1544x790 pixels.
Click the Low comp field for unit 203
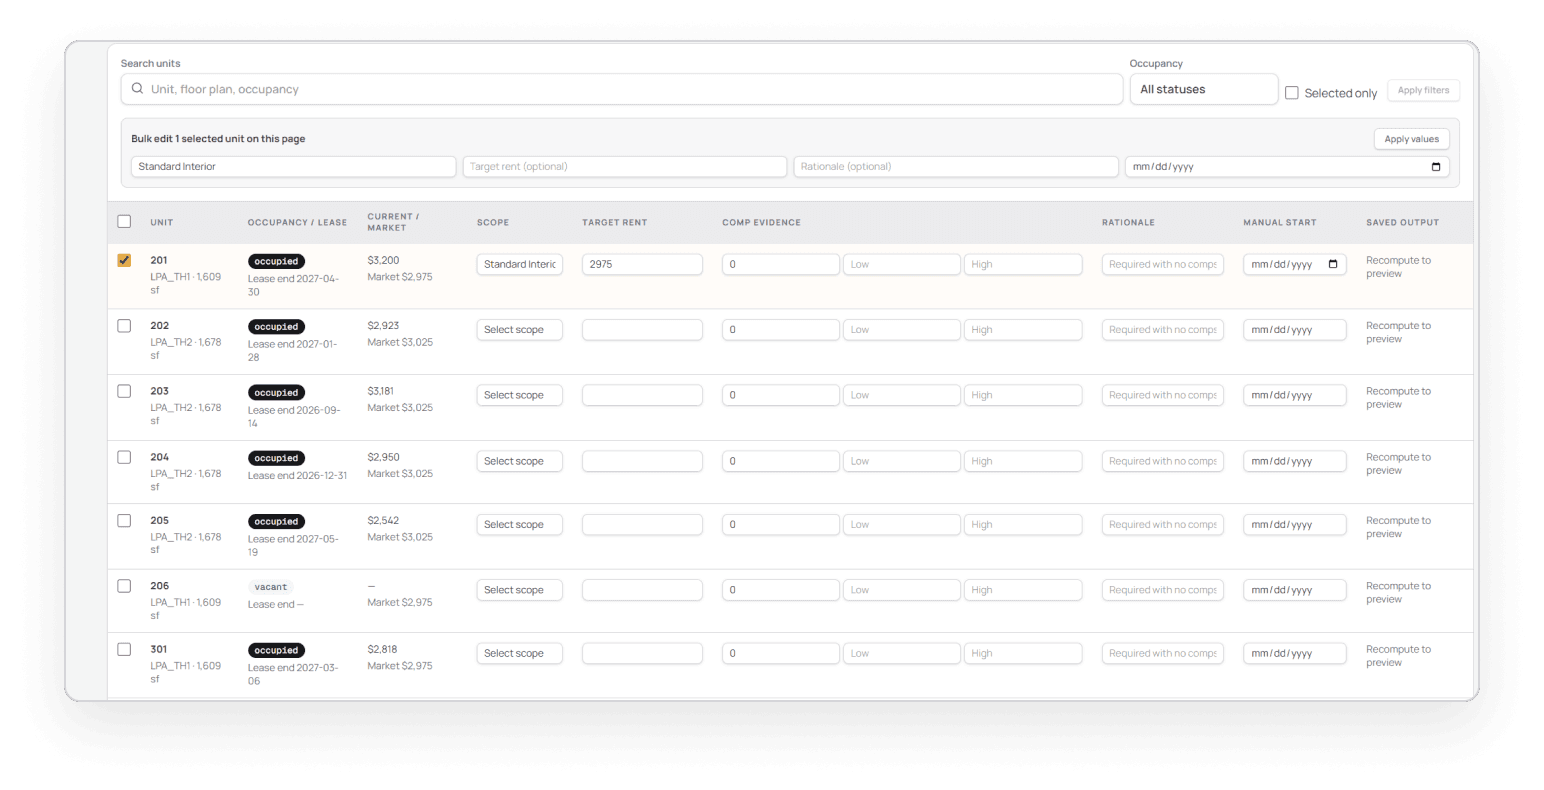(x=902, y=396)
